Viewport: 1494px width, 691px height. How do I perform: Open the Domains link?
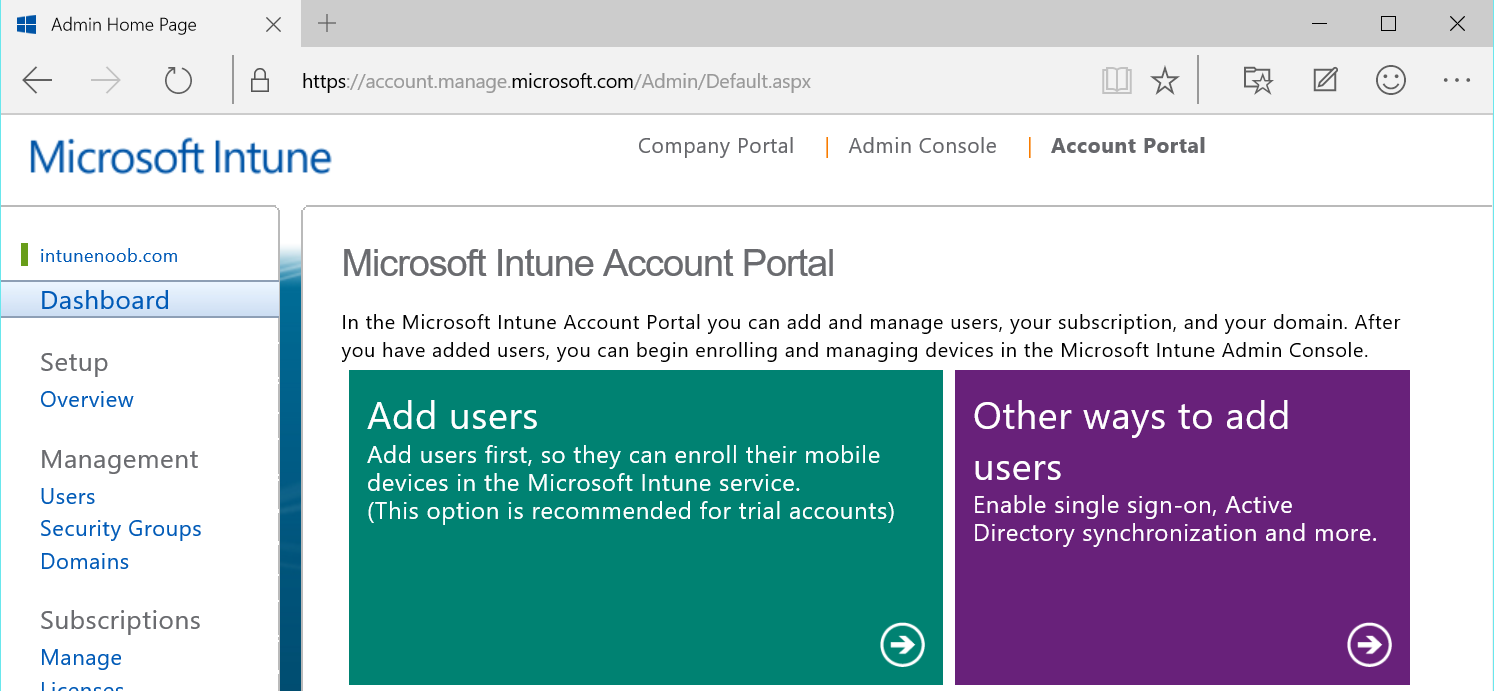pyautogui.click(x=85, y=562)
